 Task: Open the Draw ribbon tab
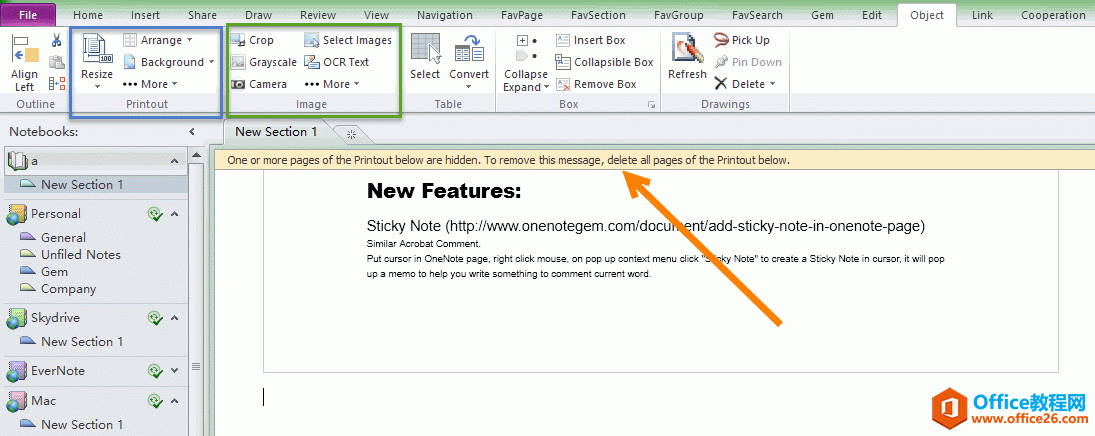click(x=259, y=15)
